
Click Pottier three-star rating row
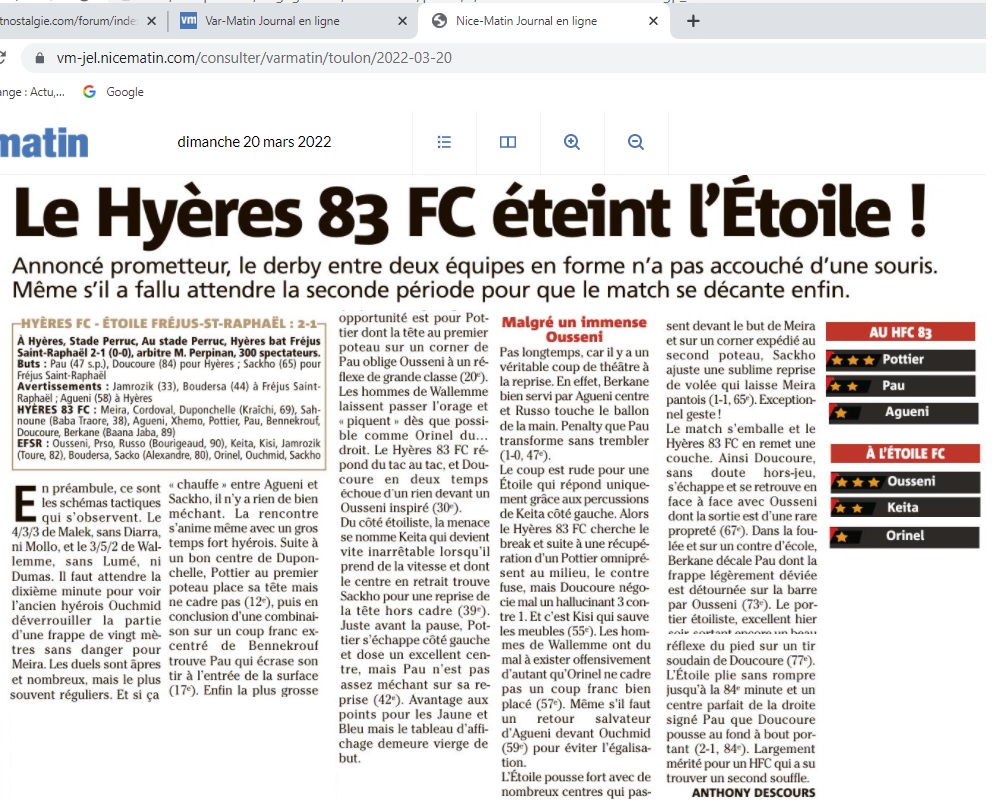point(900,360)
